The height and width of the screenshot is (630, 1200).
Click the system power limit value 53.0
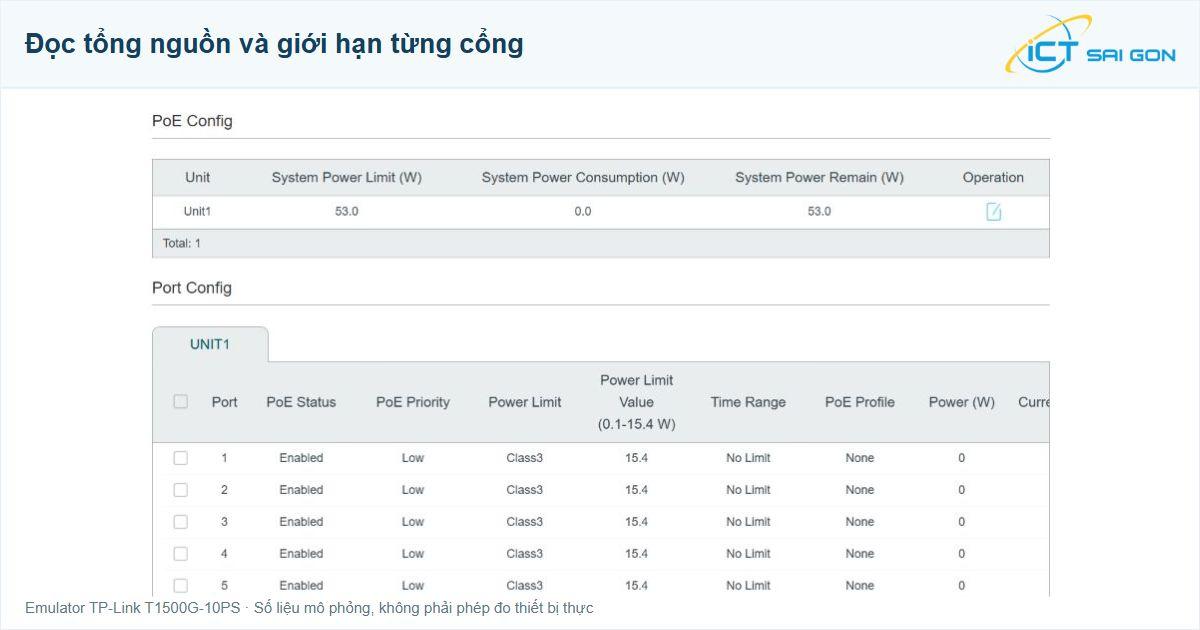(x=347, y=212)
